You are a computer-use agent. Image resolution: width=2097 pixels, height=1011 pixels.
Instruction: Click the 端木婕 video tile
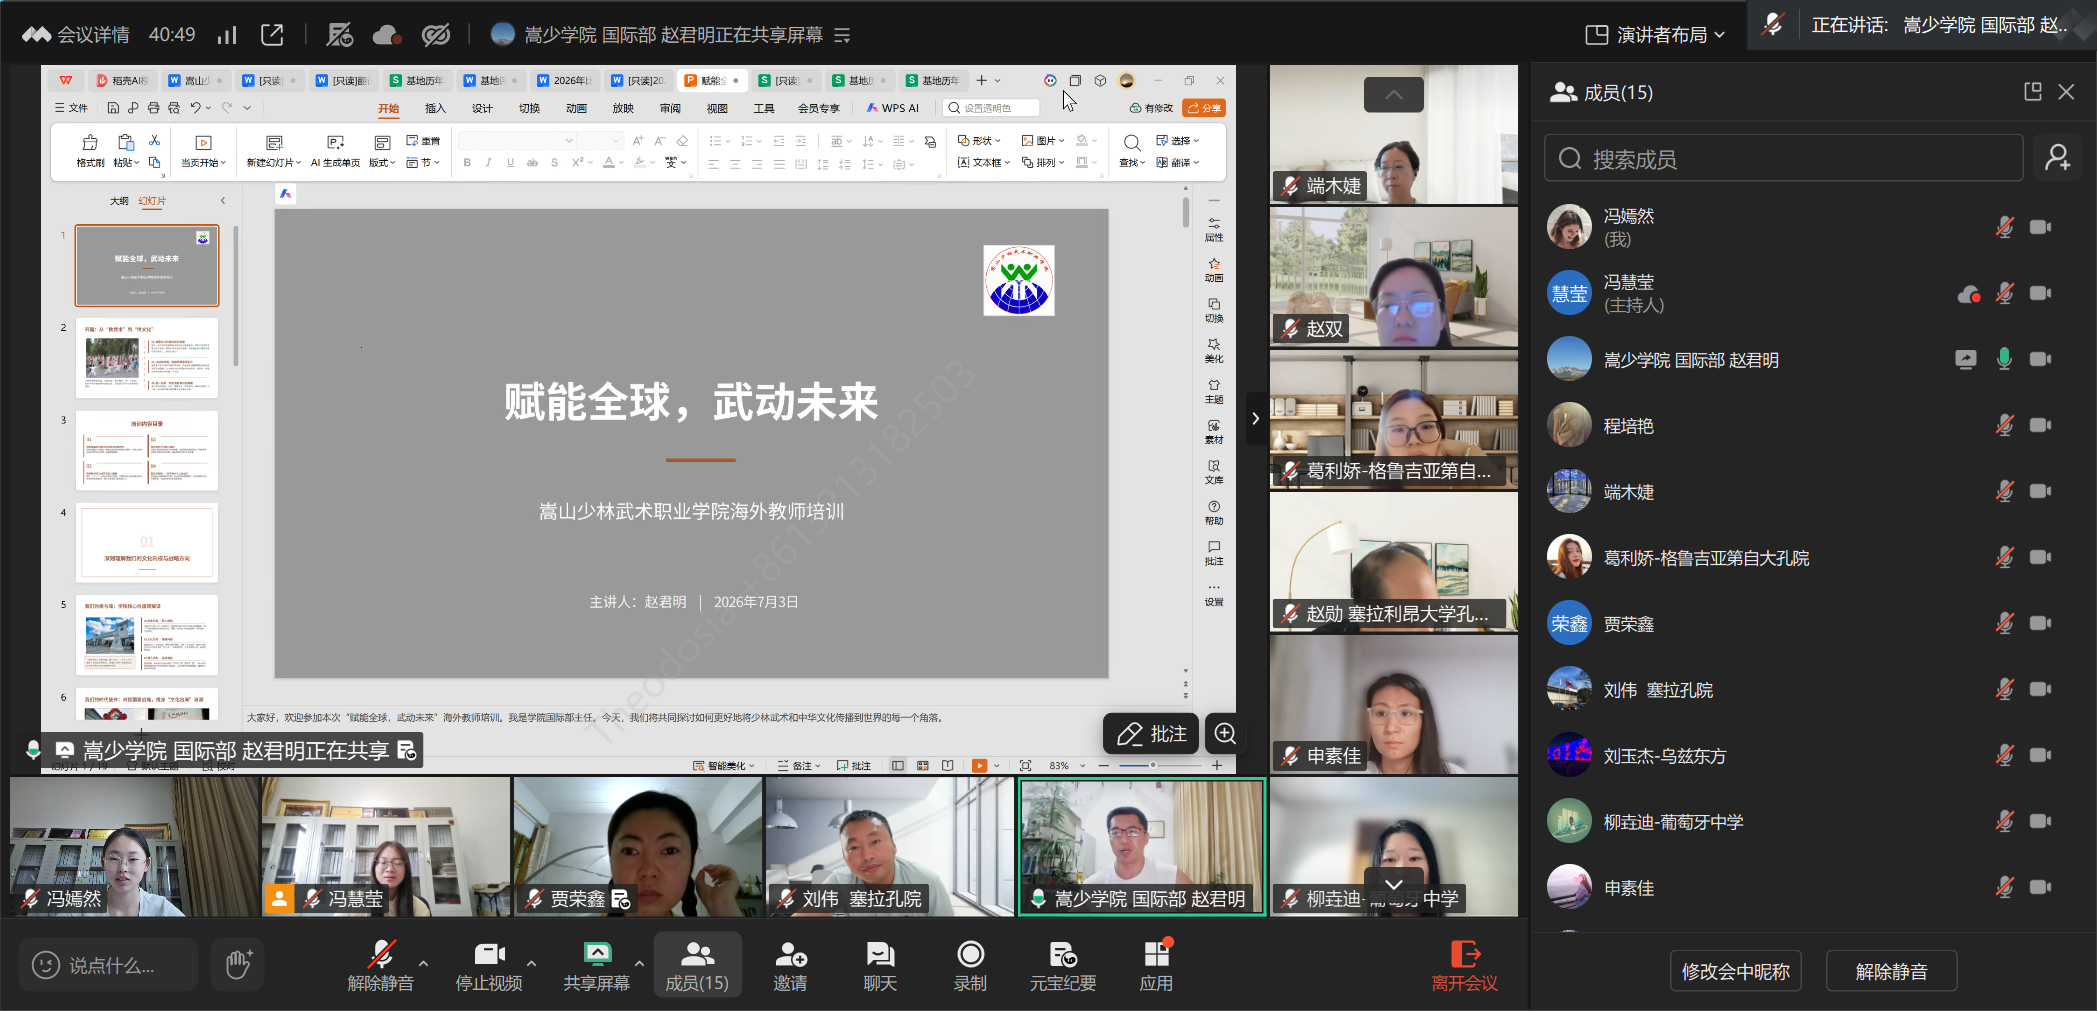(x=1393, y=135)
